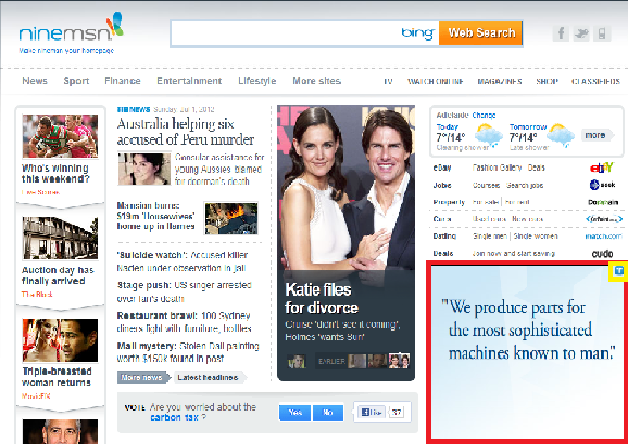
Task: Click the Domain logo beside Property
Action: click(603, 202)
